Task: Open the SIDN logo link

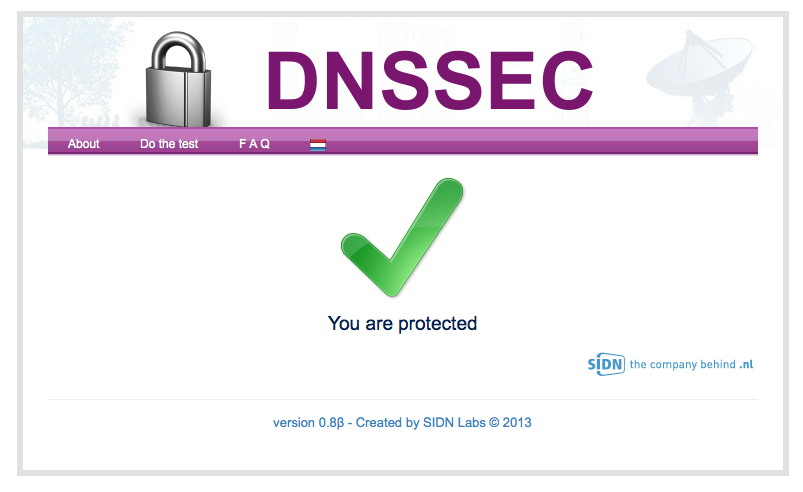Action: coord(606,364)
